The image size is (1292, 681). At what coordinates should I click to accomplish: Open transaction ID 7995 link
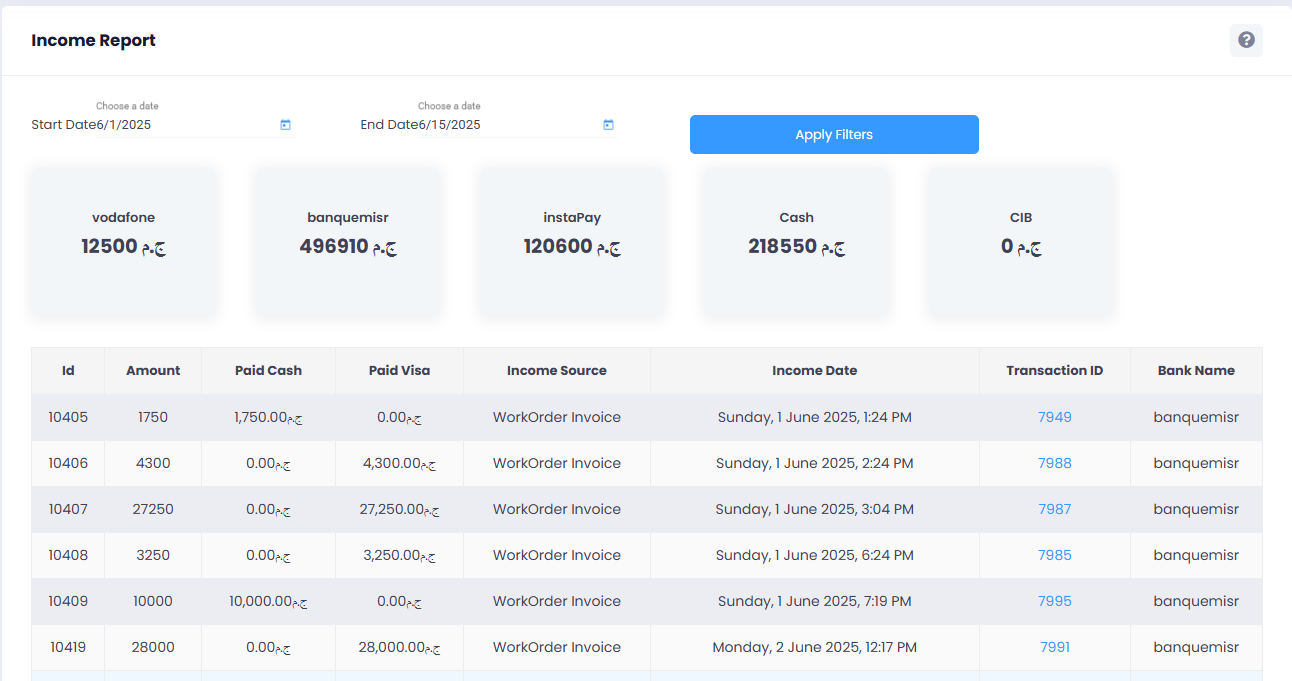point(1054,601)
